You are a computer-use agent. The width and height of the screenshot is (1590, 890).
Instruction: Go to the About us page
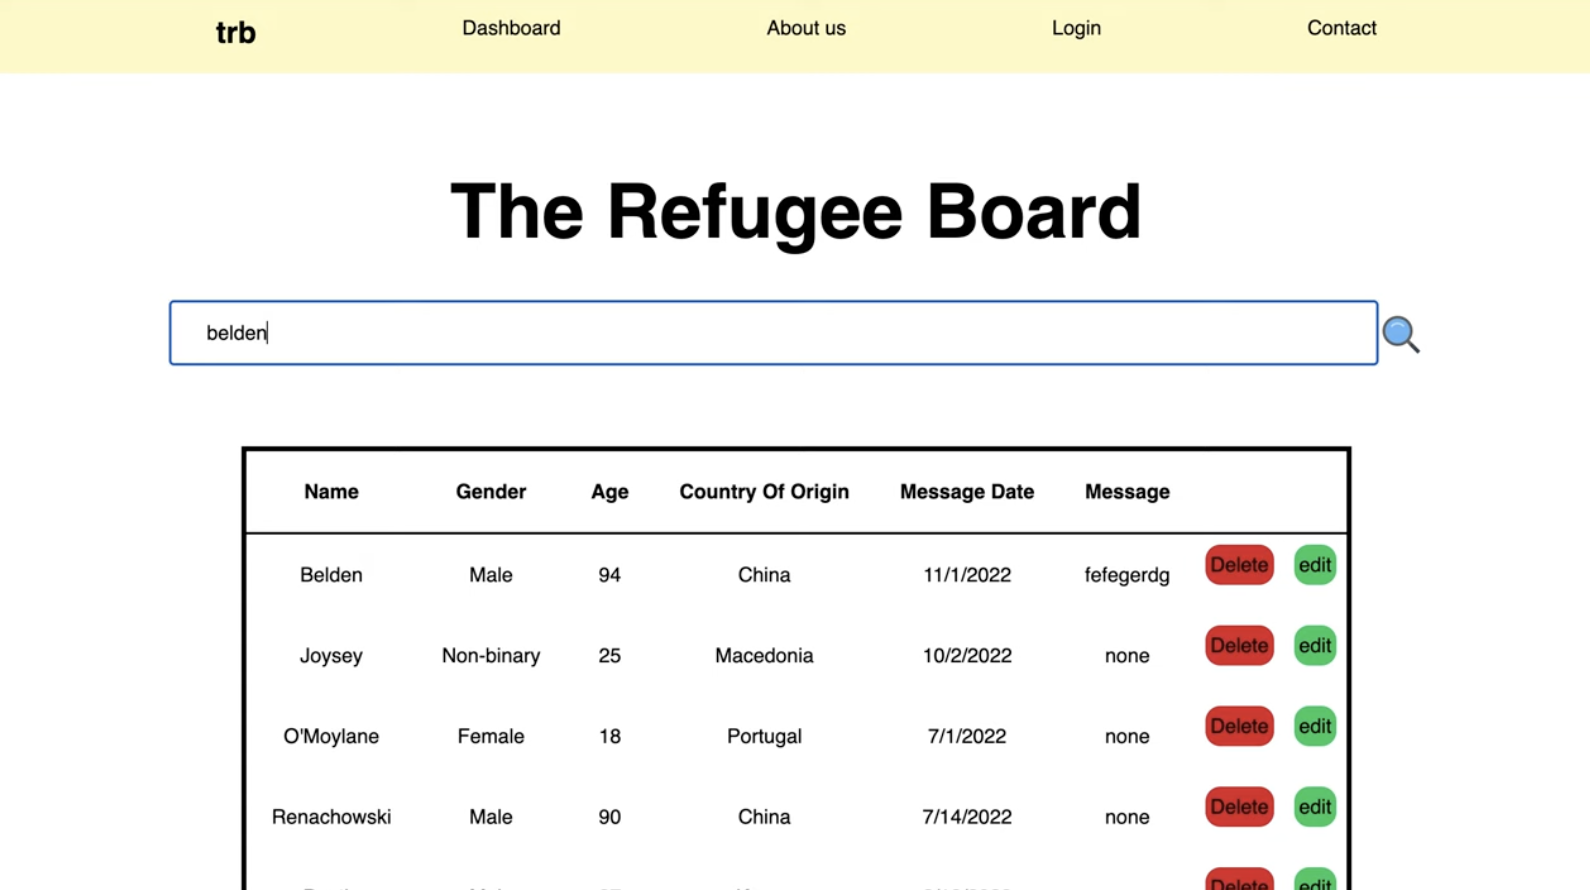click(x=806, y=28)
